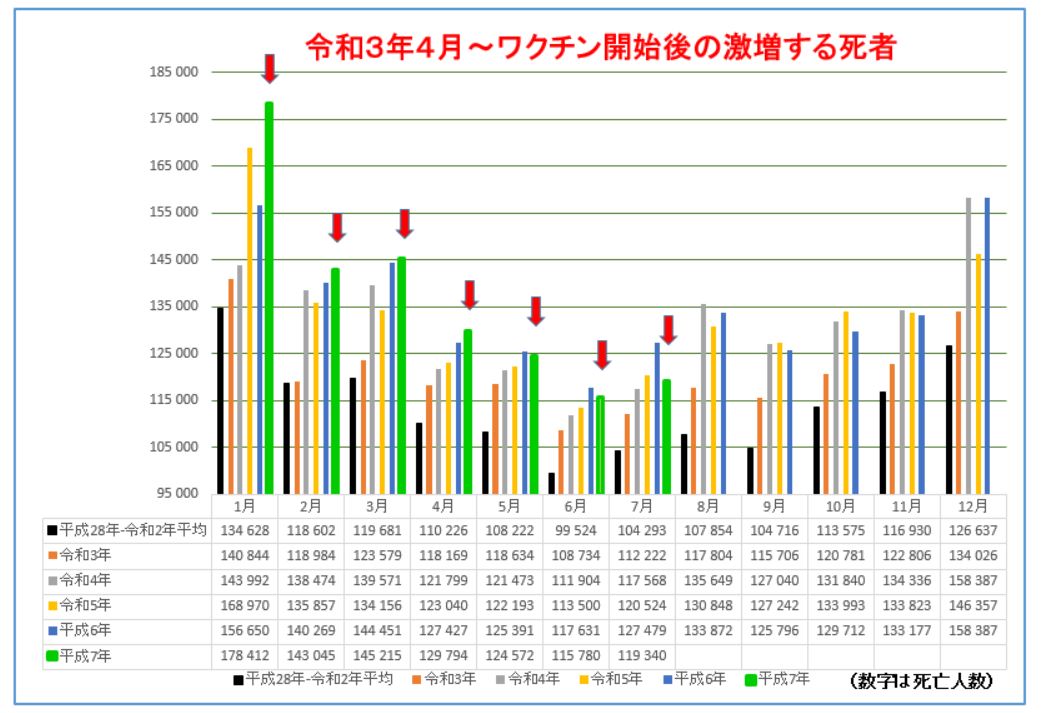
Task: Click the blue 平成6年 swatch in the bottom legend
Action: click(664, 680)
